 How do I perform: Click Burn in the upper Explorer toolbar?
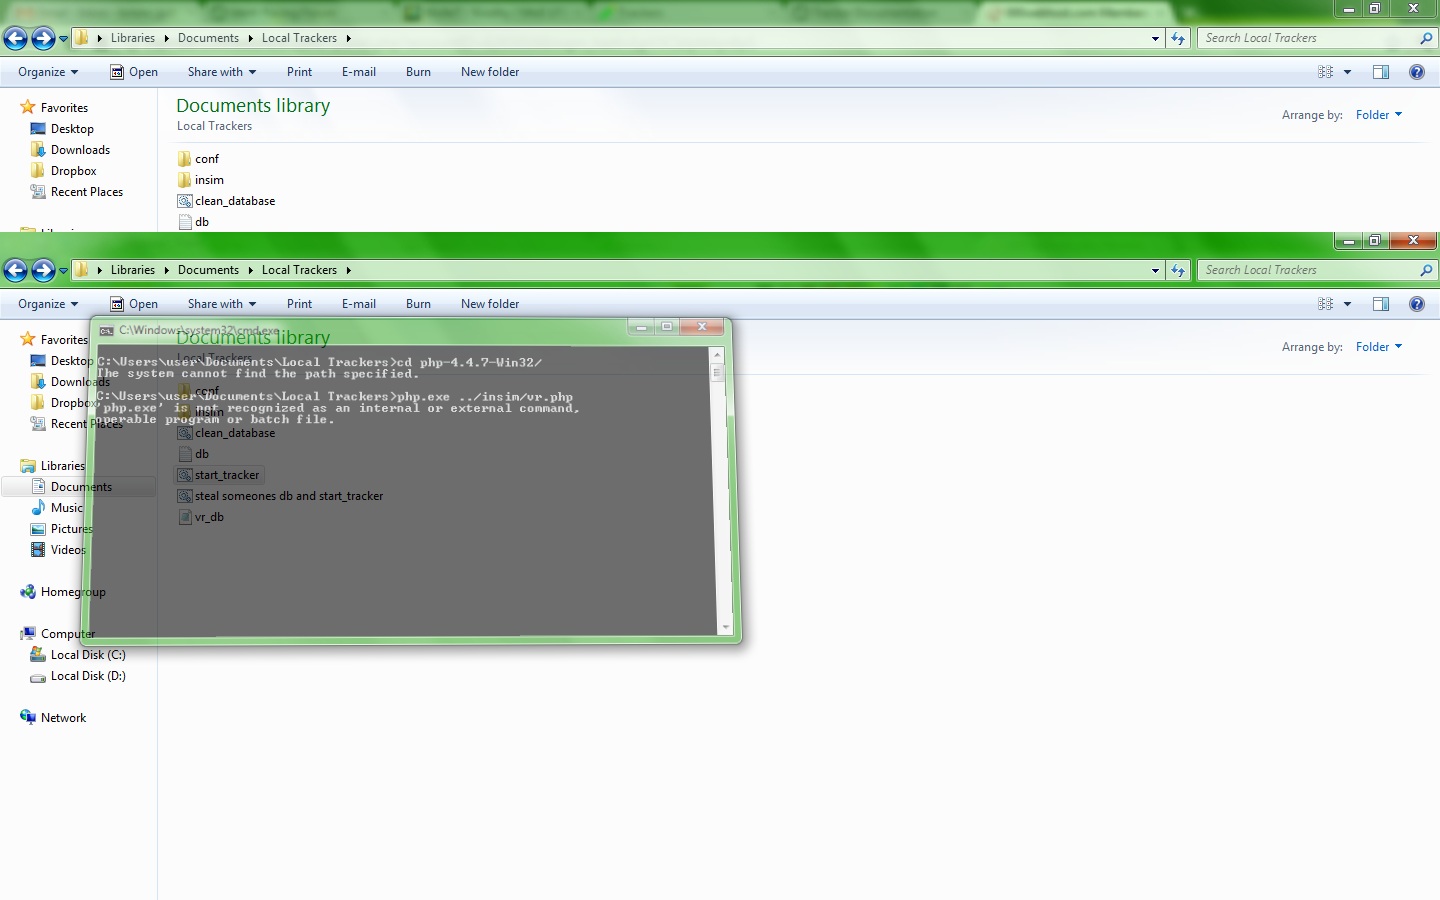(418, 72)
